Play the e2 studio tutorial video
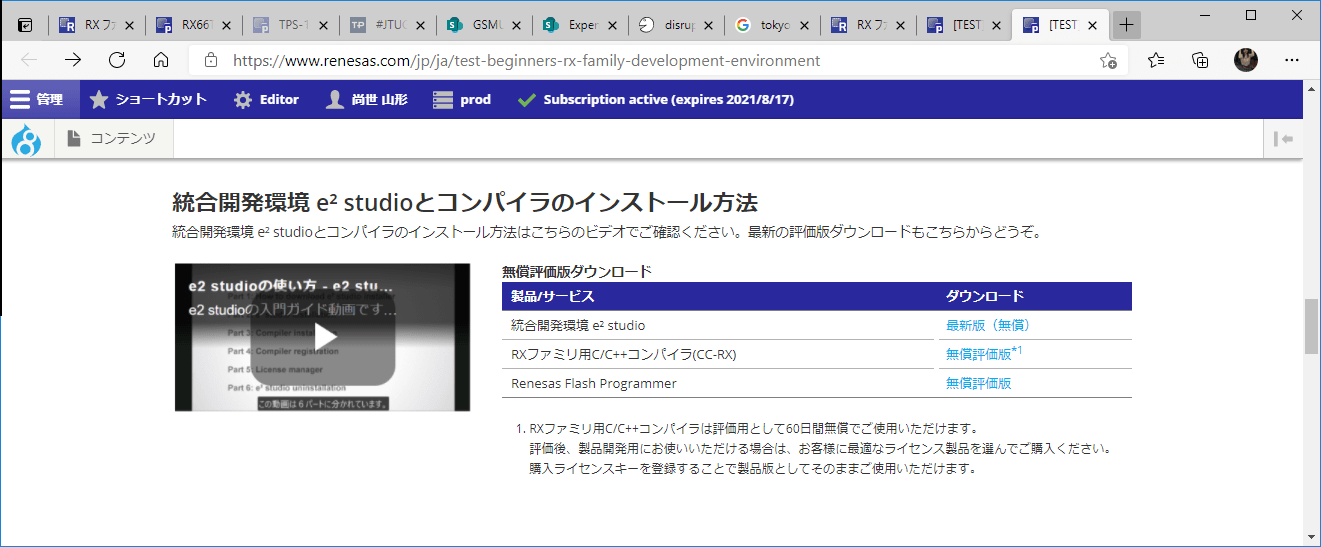The image size is (1321, 547). click(x=322, y=337)
